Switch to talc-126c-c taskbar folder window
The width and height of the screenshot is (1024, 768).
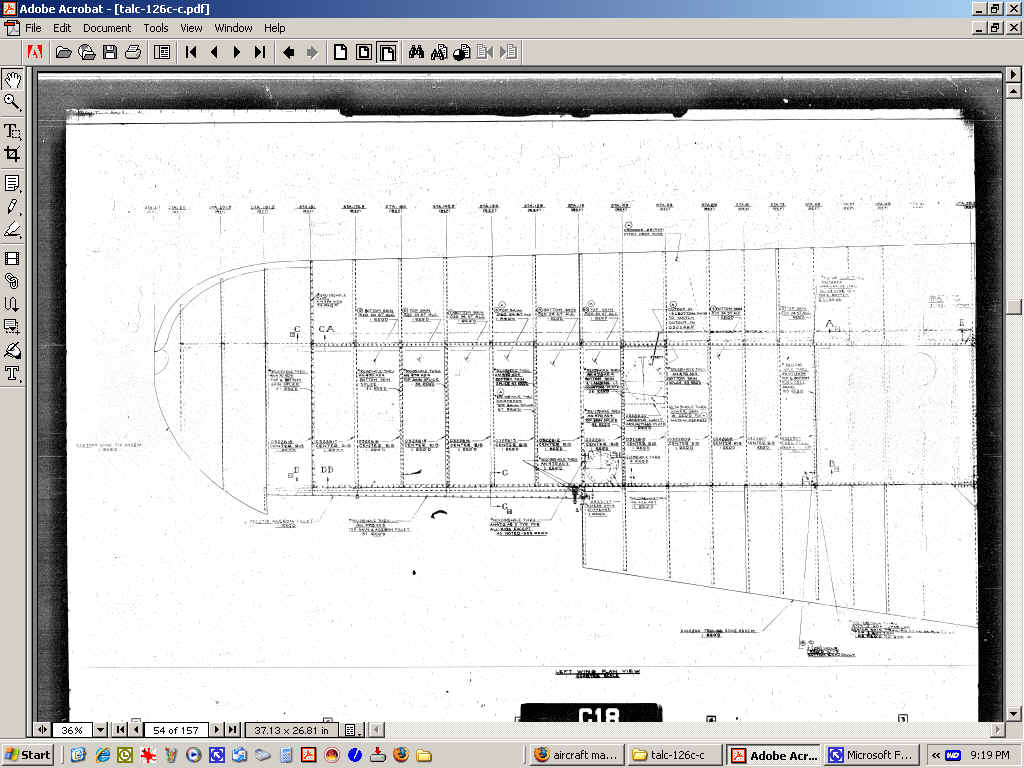tap(676, 755)
